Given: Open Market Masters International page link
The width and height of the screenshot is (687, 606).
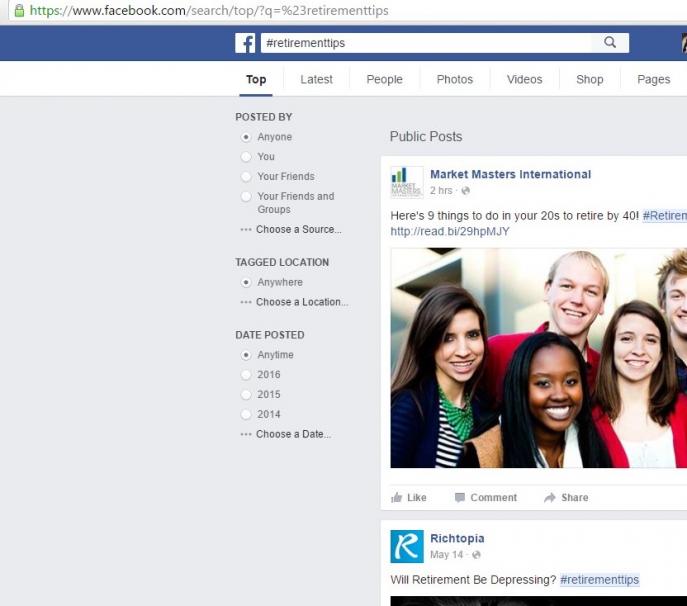Looking at the screenshot, I should 510,174.
